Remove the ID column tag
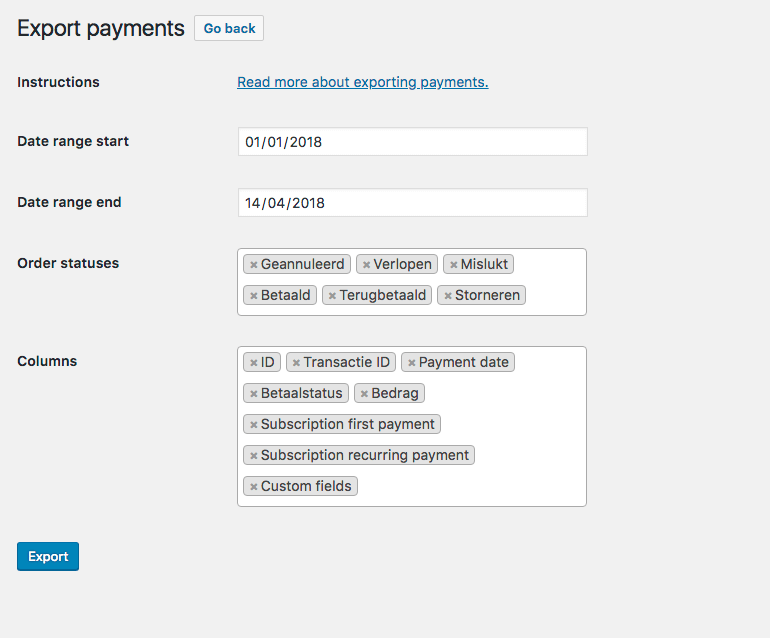 click(254, 363)
